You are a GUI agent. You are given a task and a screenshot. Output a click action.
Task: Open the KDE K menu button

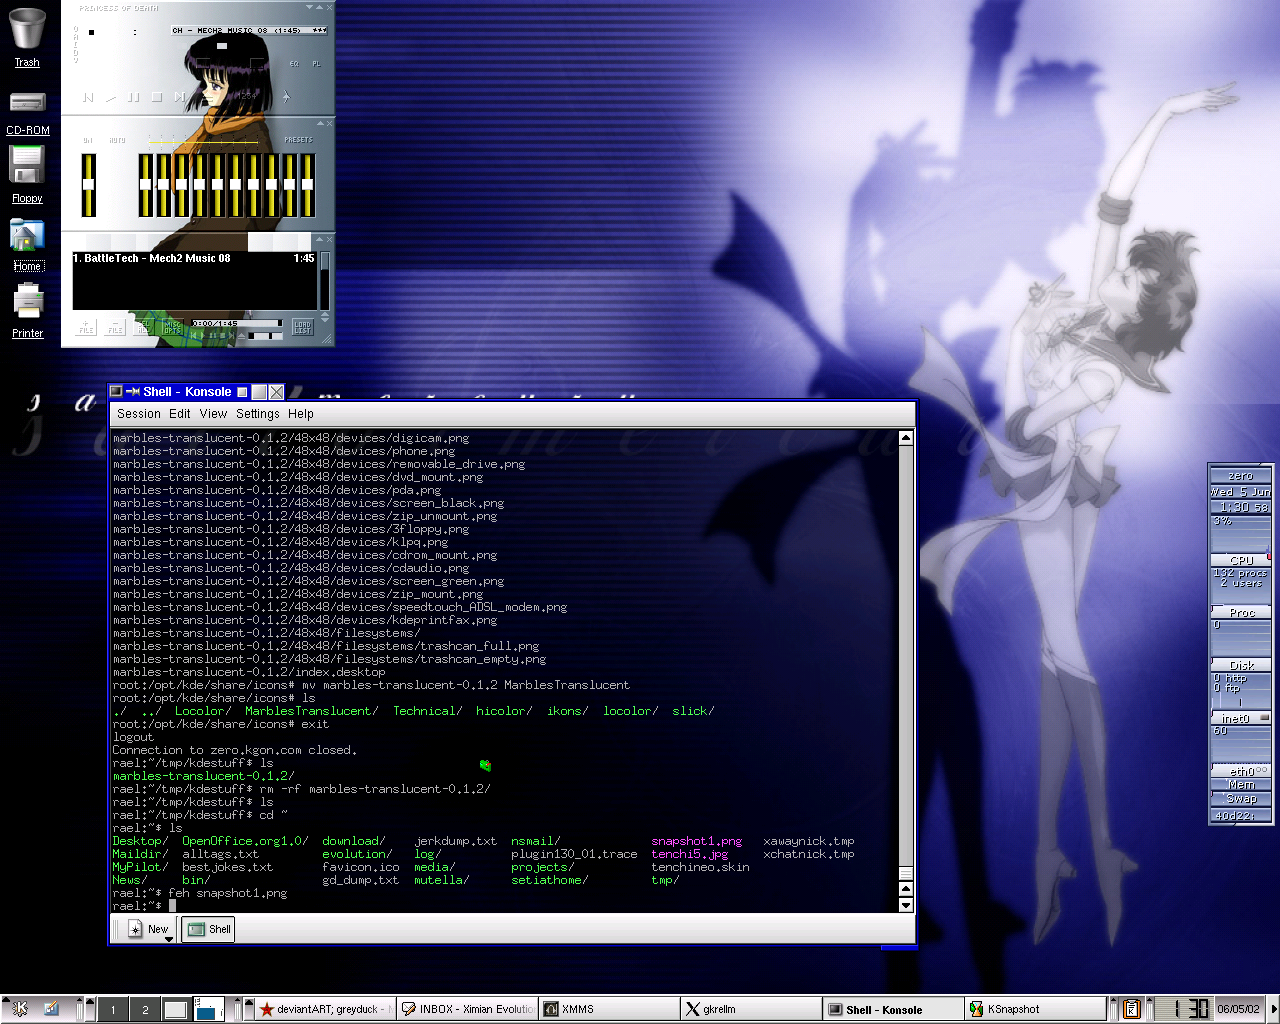pos(19,1009)
